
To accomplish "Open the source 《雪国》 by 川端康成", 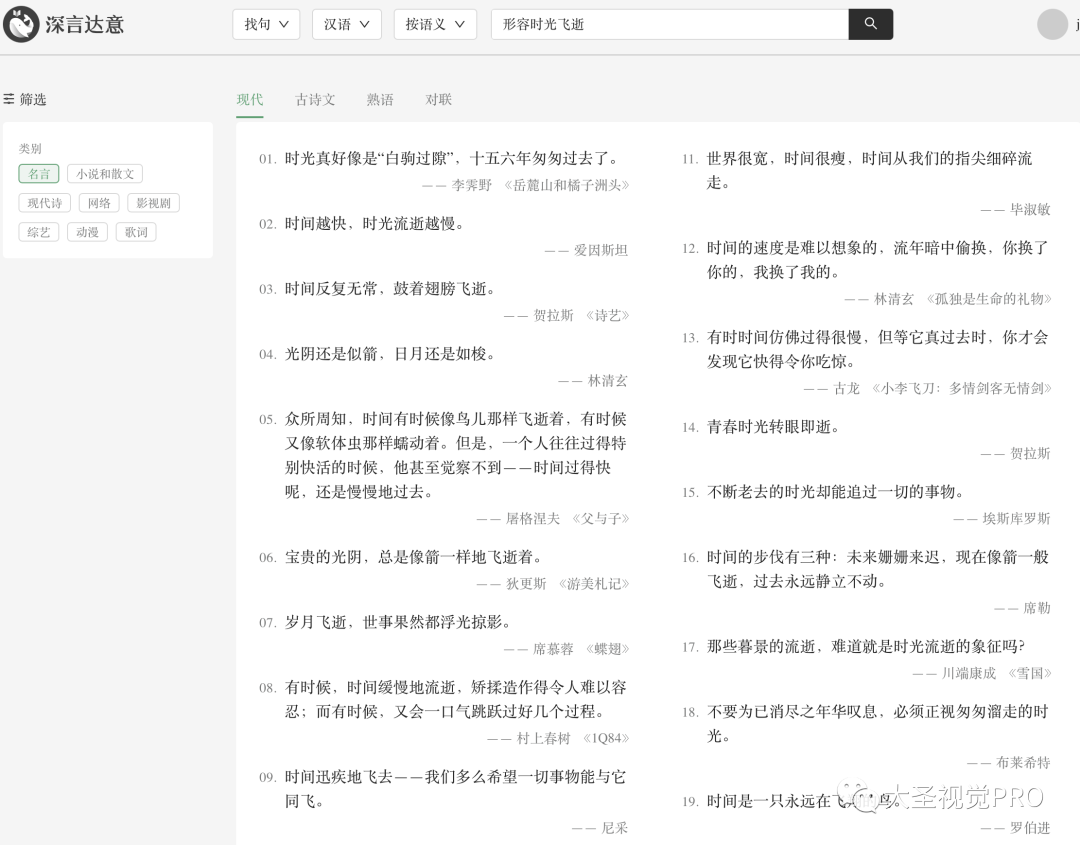I will tap(1029, 673).
